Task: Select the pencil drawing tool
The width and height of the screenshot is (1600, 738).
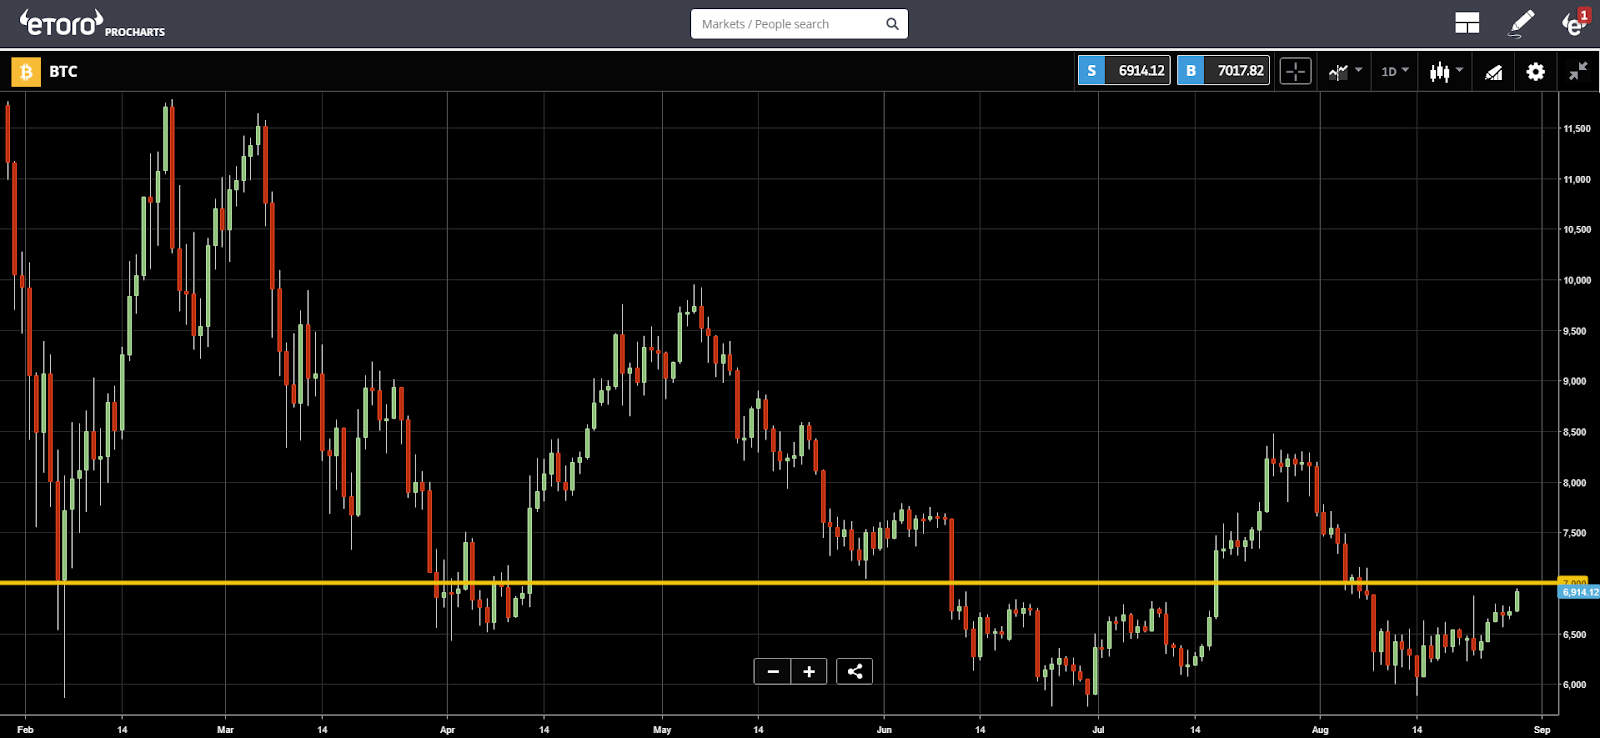Action: [x=1521, y=23]
